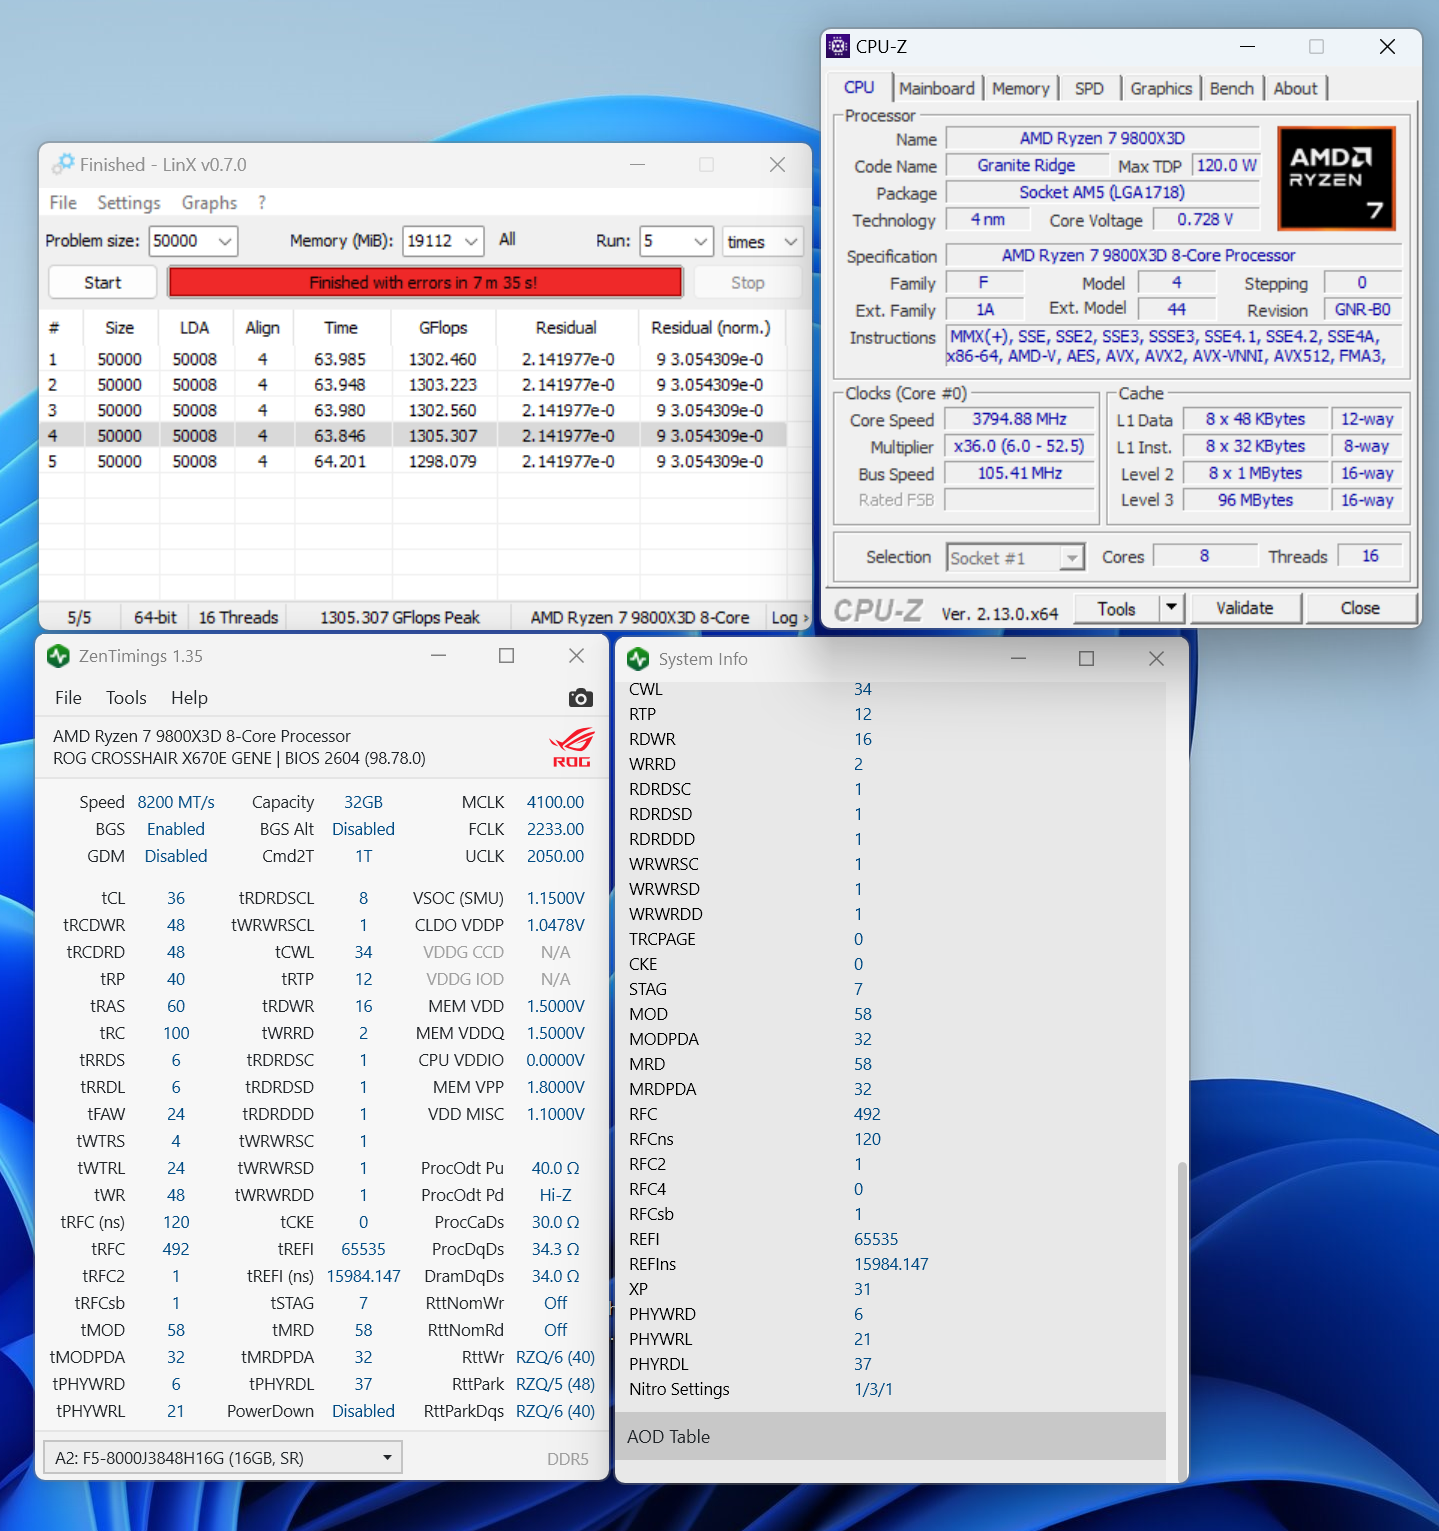Click the Stop button in LinX
This screenshot has width=1439, height=1531.
click(x=748, y=283)
